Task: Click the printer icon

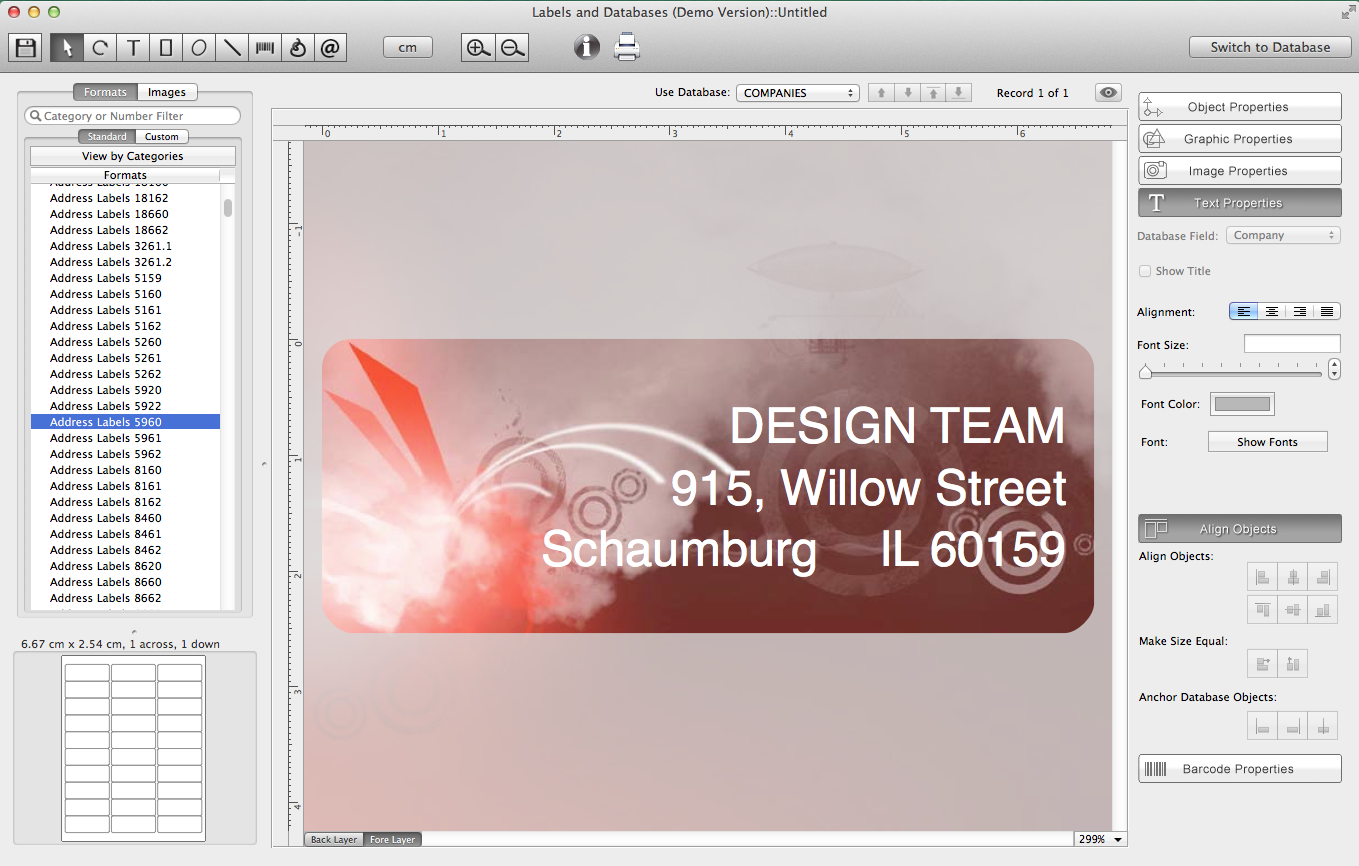Action: (626, 47)
